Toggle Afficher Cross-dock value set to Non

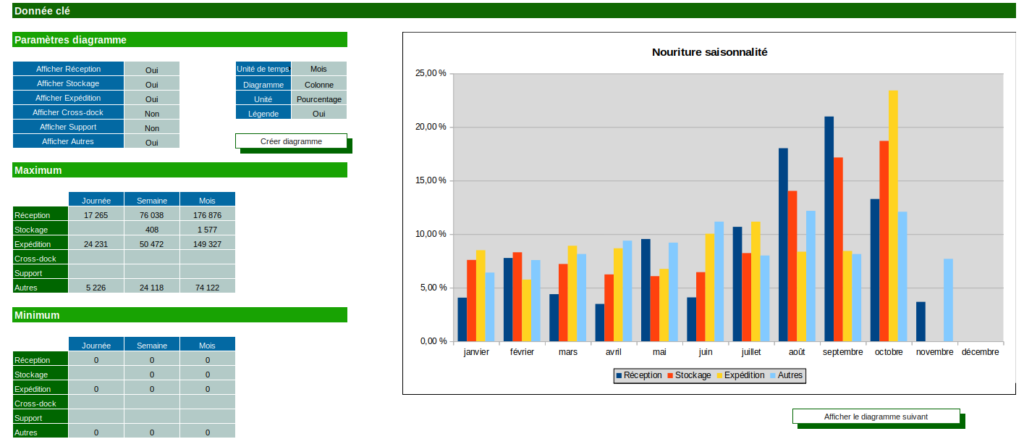[x=152, y=113]
